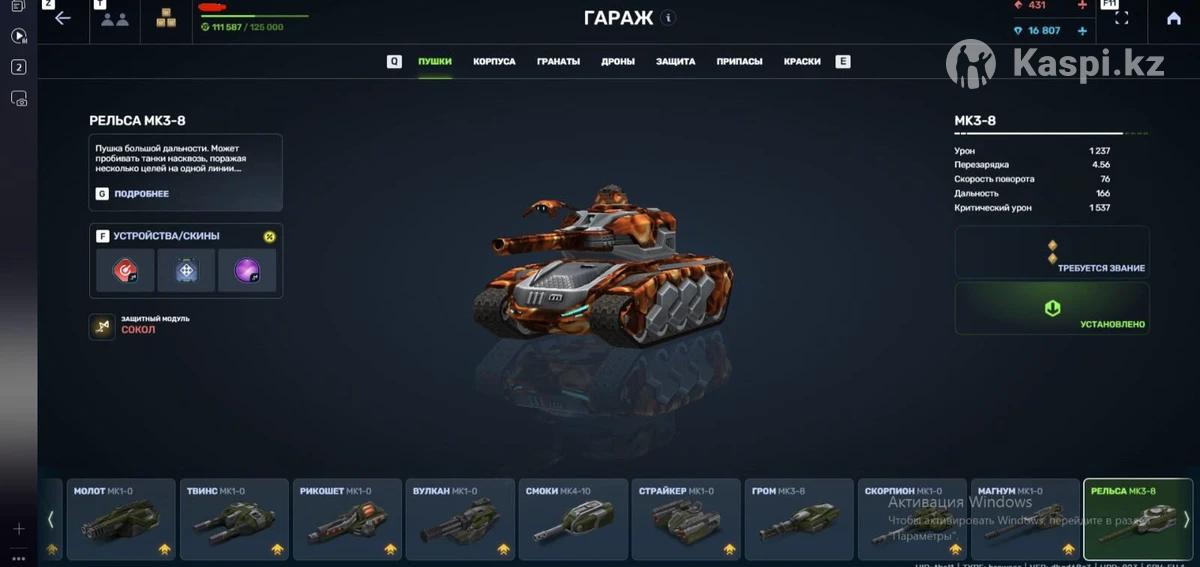Screen dimensions: 1200x567
Task: Select the ГРОМ МК3-8 turret card
Action: pos(798,519)
